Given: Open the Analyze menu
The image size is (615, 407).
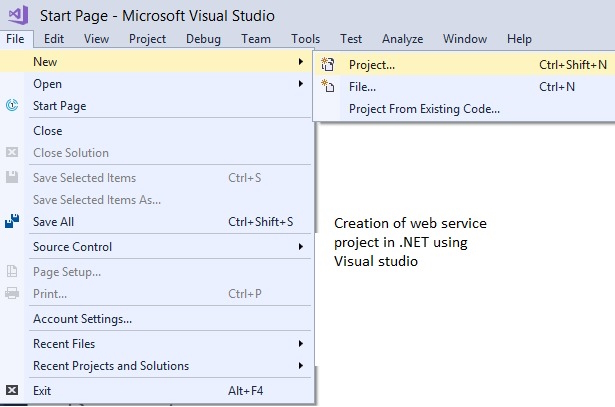Looking at the screenshot, I should 402,39.
